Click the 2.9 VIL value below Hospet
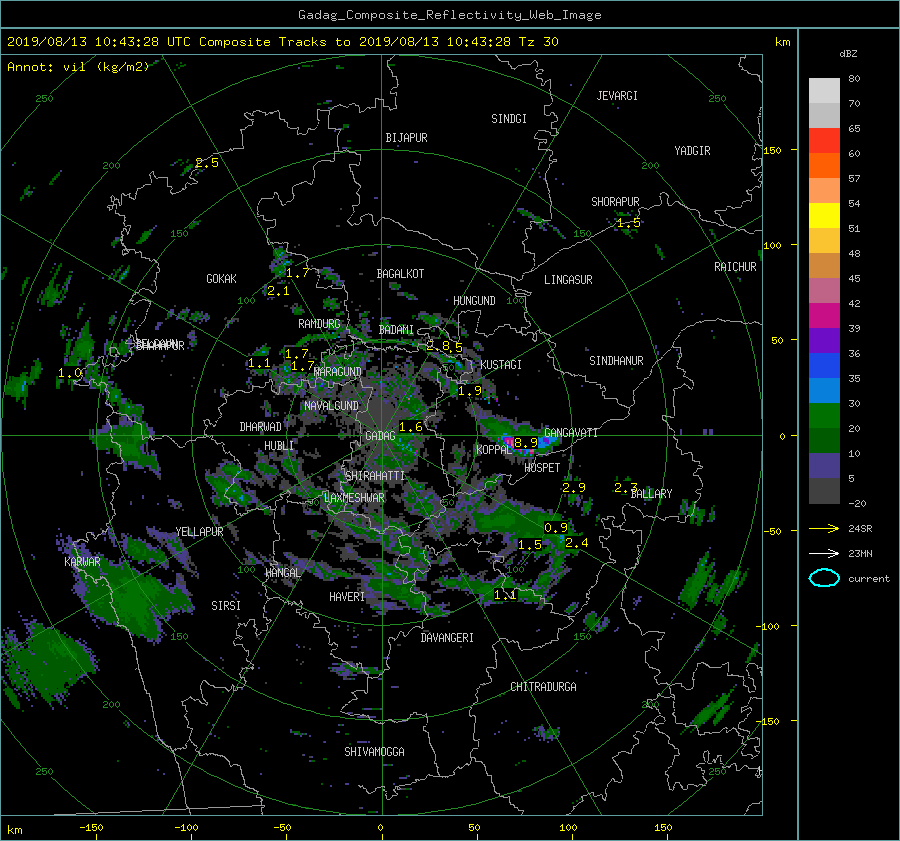Viewport: 900px width, 841px height. pyautogui.click(x=574, y=487)
